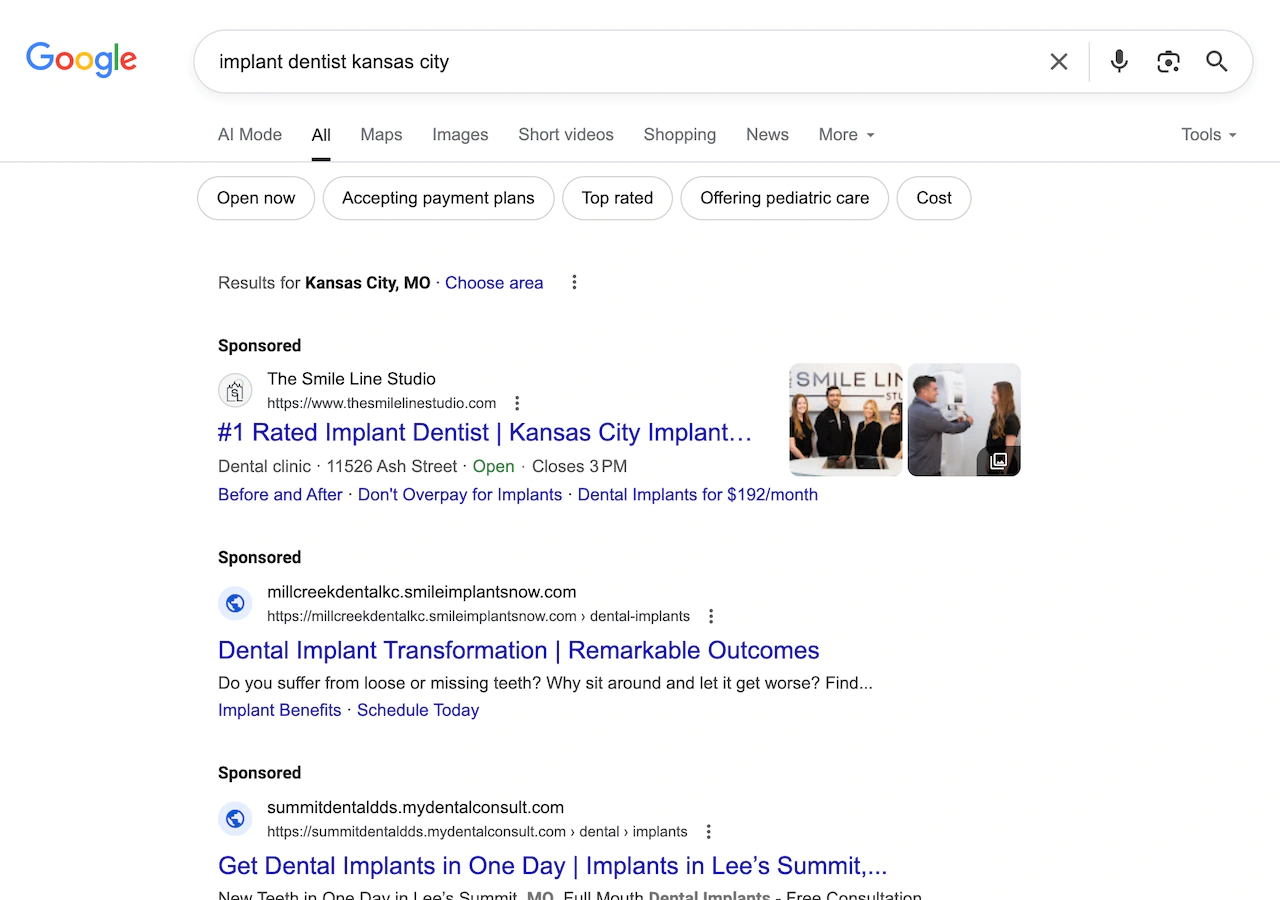Open #1 Rated Implant Dentist ad headline
The width and height of the screenshot is (1280, 900).
click(x=485, y=433)
